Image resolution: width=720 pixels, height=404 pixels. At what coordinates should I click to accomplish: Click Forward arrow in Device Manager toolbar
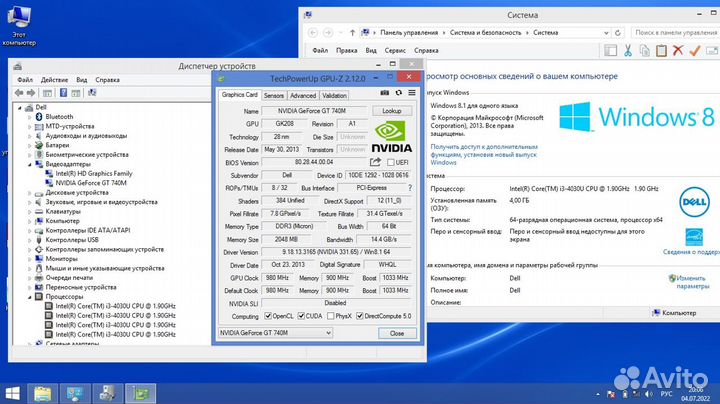tap(31, 93)
